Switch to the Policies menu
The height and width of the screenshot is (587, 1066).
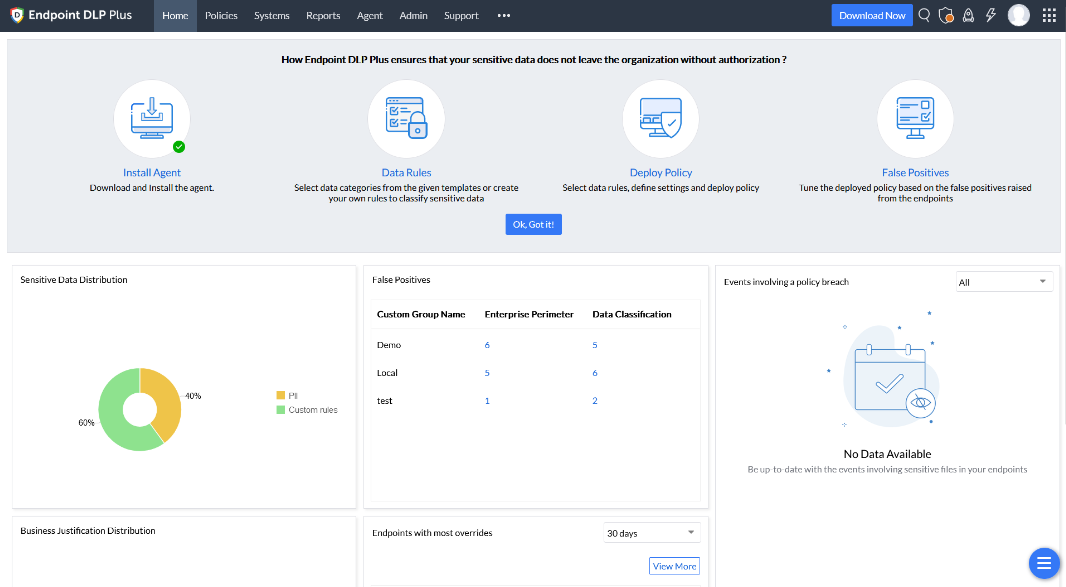coord(221,15)
